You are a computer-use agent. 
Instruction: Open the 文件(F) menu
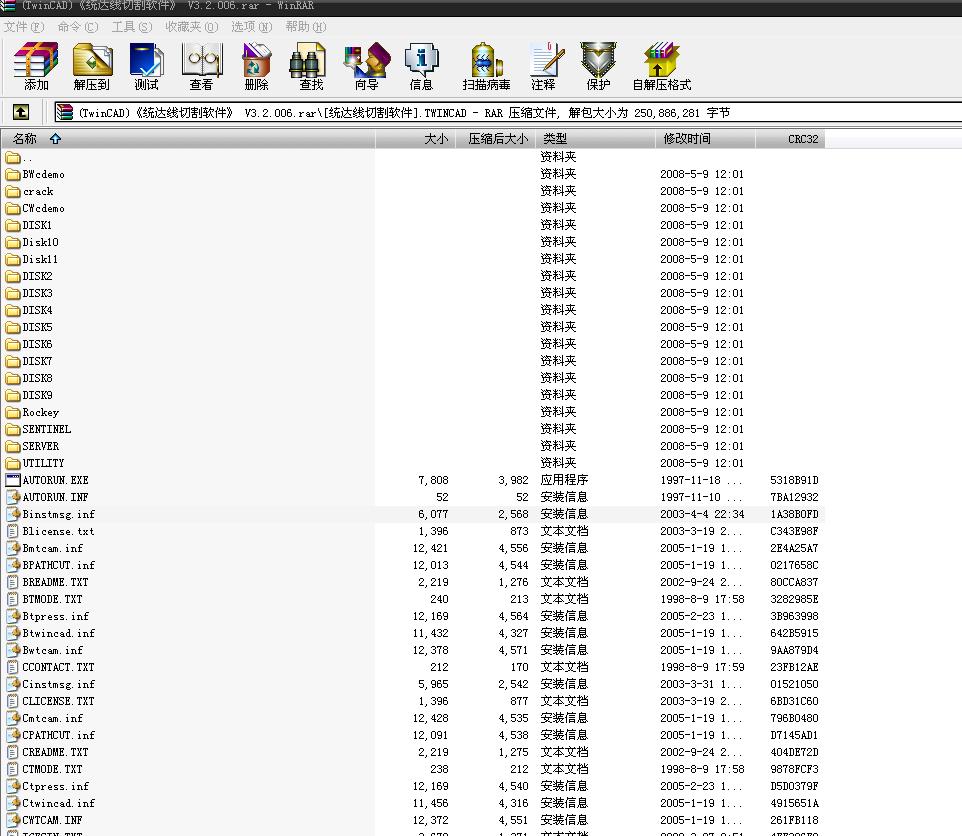[24, 26]
